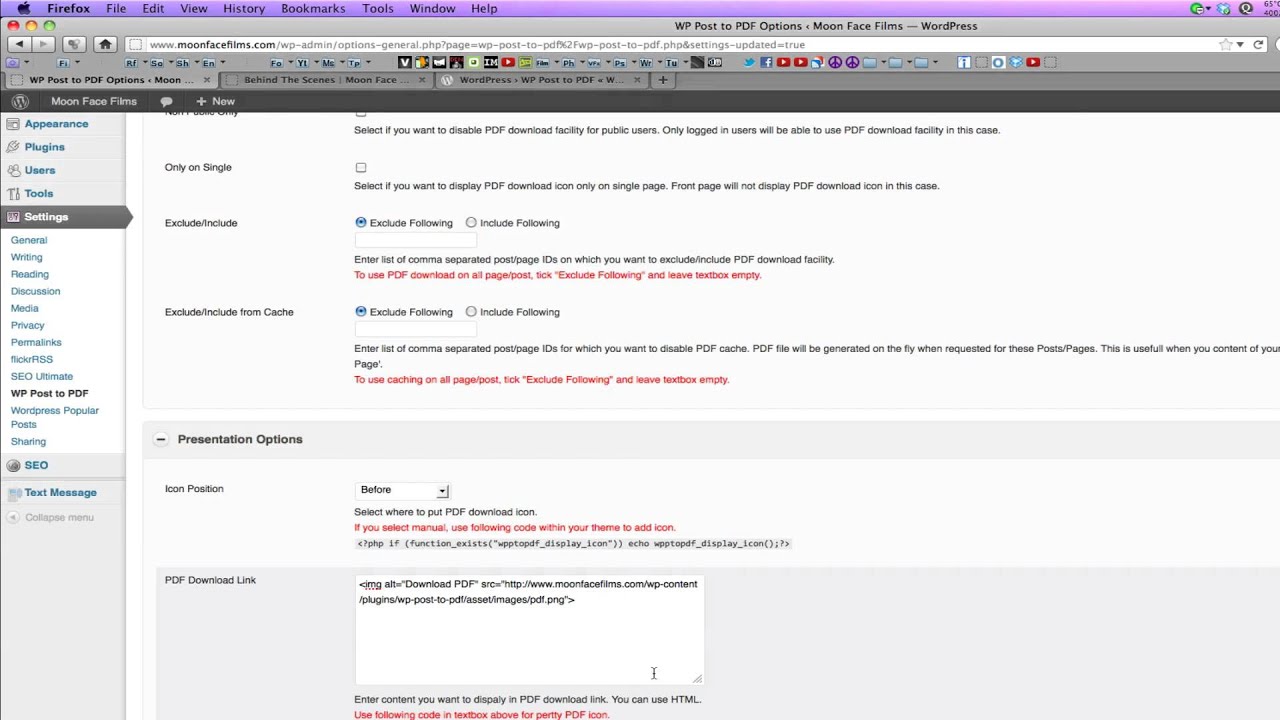The image size is (1280, 720).
Task: Switch to the Behind The Scenes tab
Action: 326,80
